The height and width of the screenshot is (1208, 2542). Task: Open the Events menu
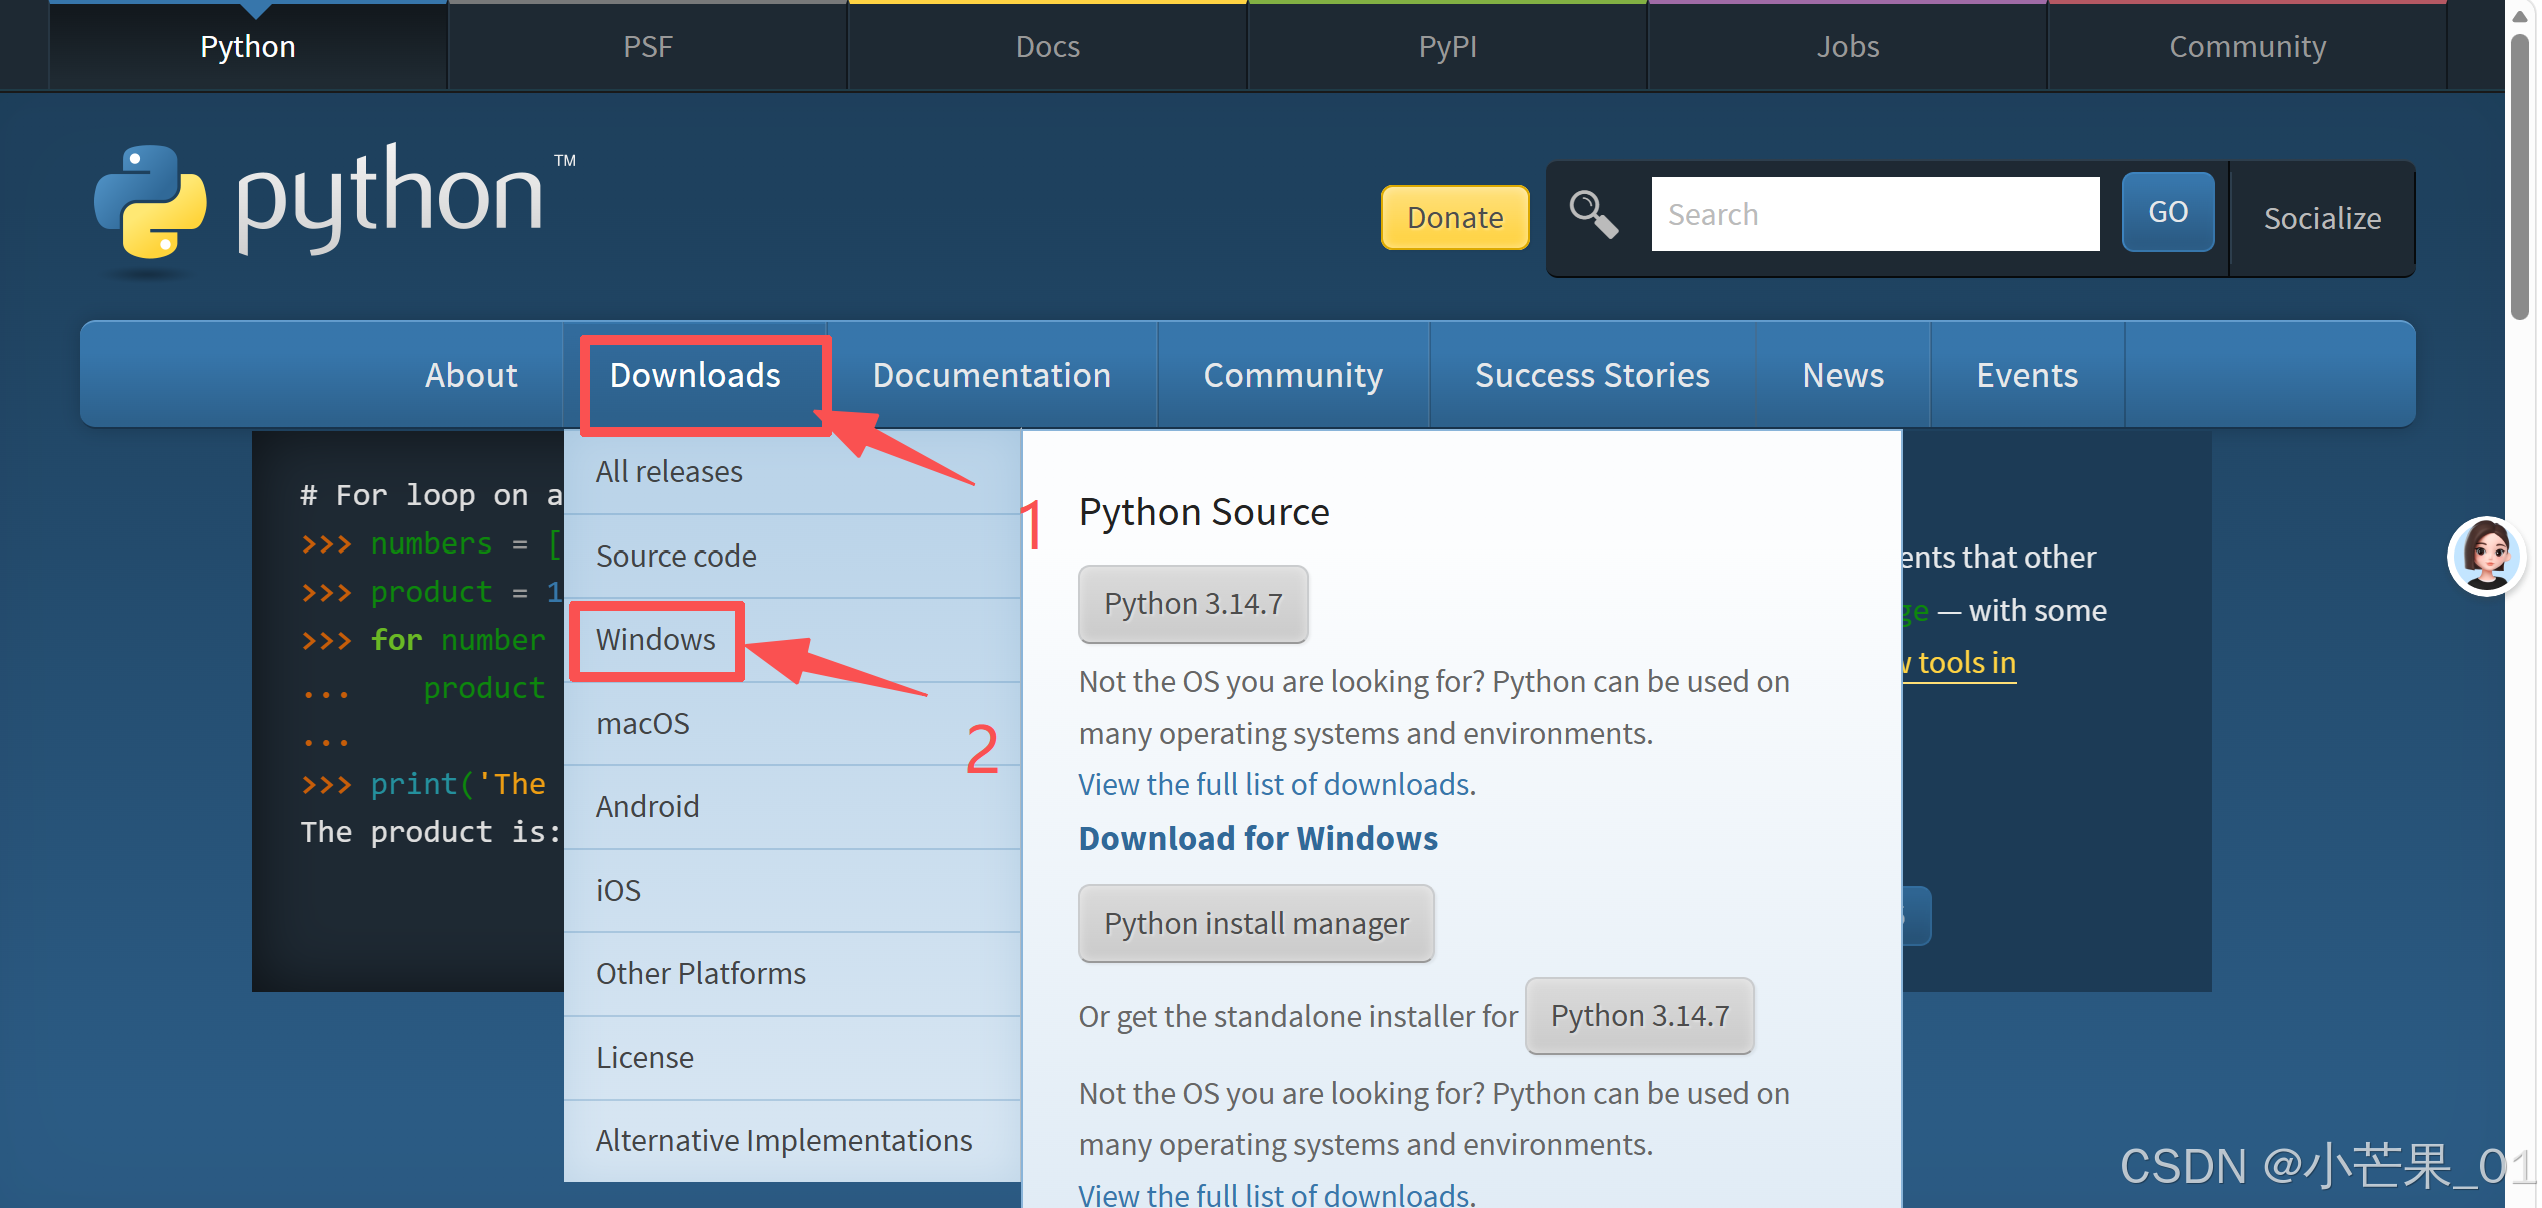tap(2027, 375)
